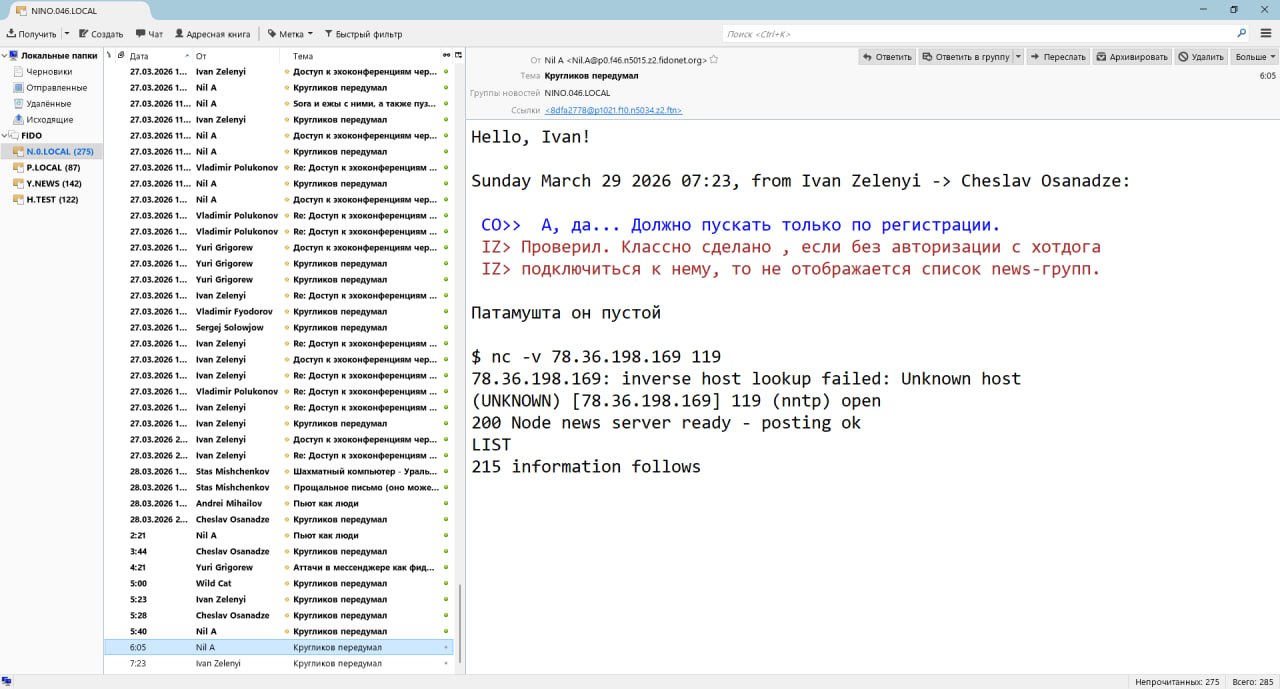Delete the message with Удалить button
The image size is (1280, 689).
click(x=1200, y=57)
